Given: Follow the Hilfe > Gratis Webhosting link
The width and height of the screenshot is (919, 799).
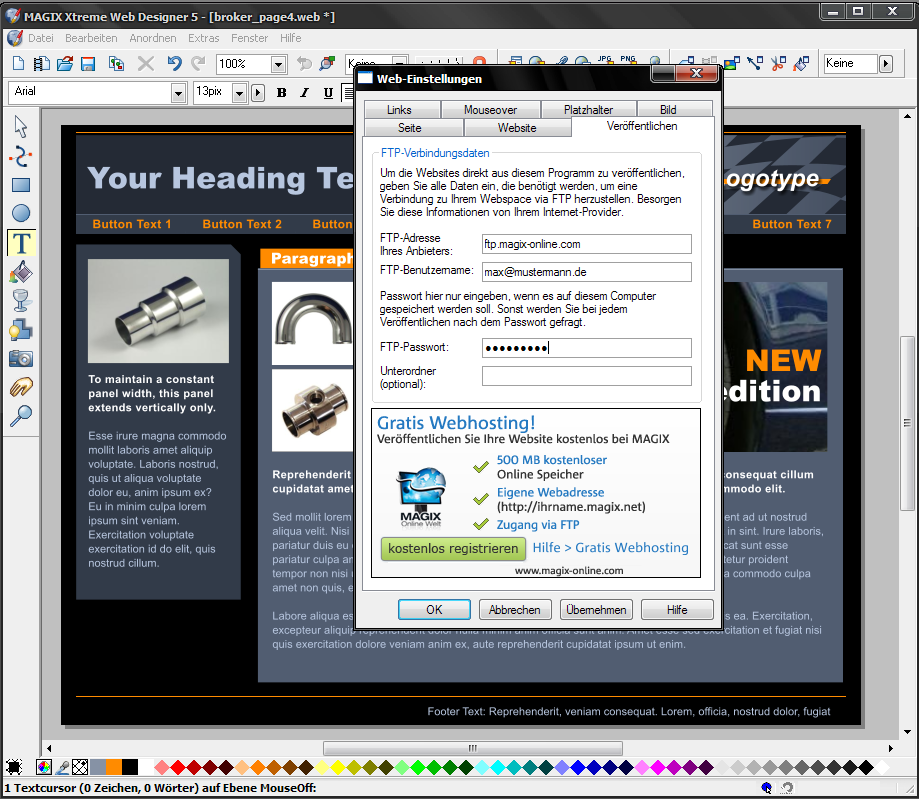Looking at the screenshot, I should pos(611,548).
